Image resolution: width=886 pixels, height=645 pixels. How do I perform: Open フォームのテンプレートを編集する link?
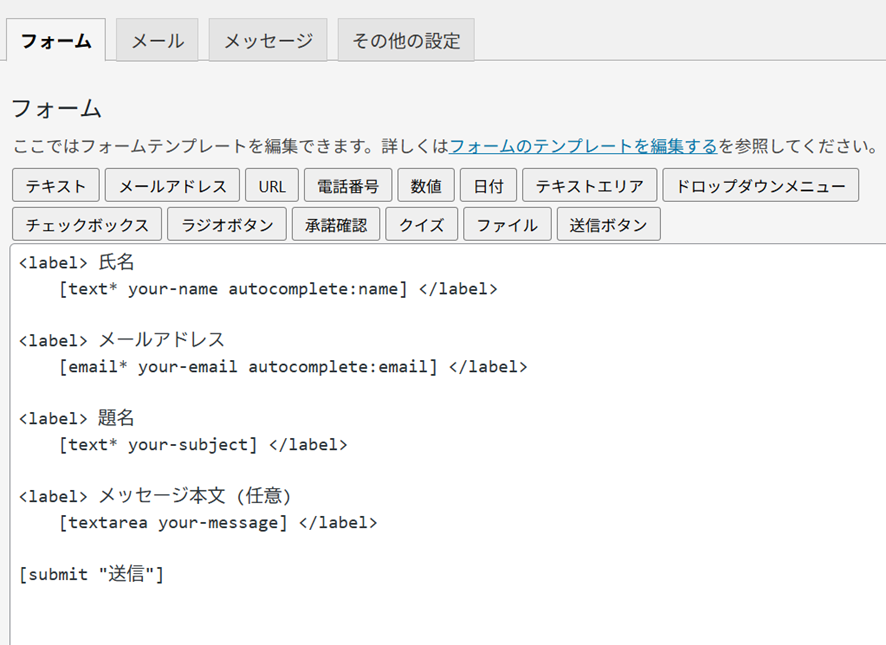point(583,146)
